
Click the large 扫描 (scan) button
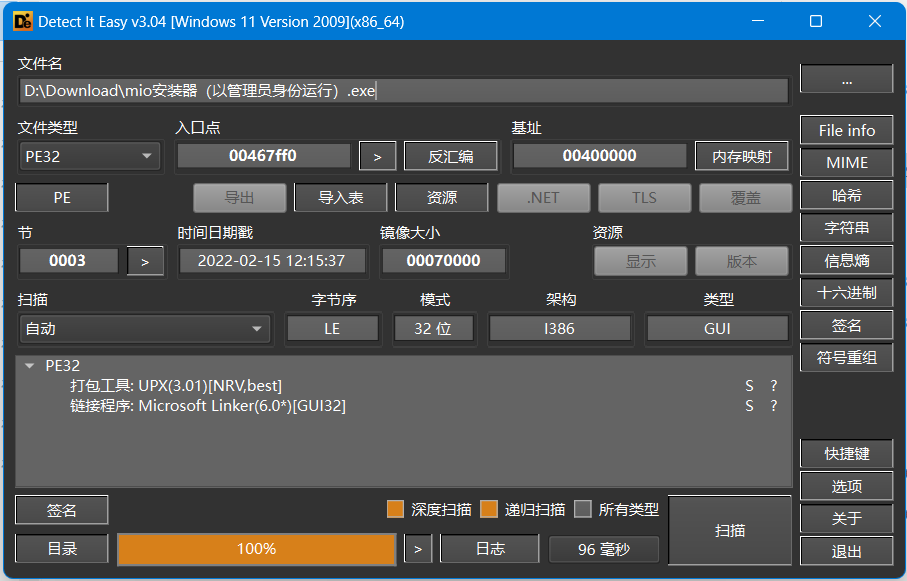tap(729, 530)
